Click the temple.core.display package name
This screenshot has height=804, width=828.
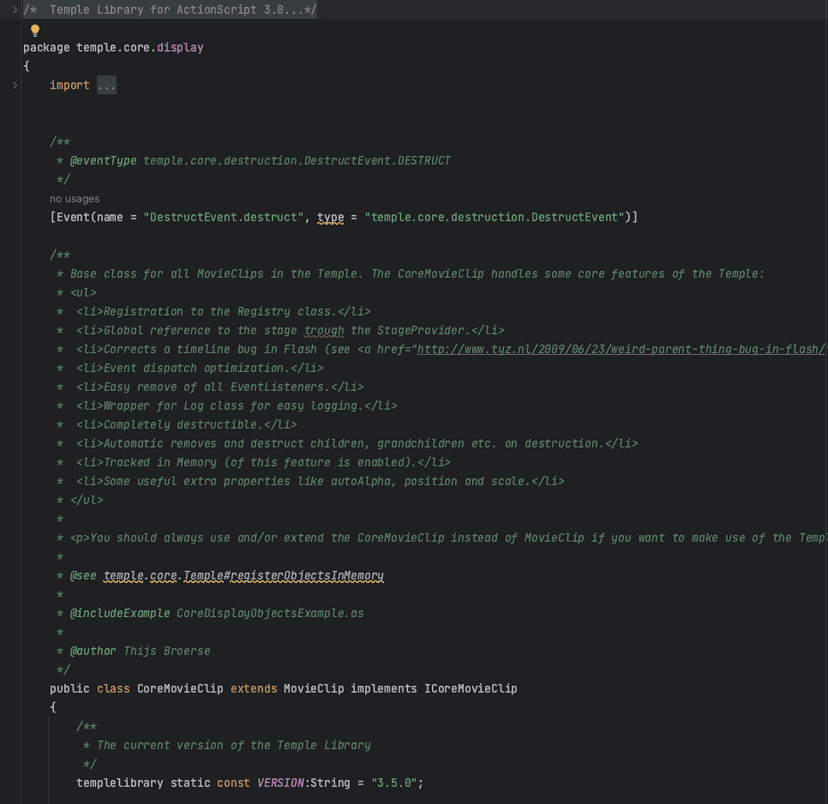(140, 47)
